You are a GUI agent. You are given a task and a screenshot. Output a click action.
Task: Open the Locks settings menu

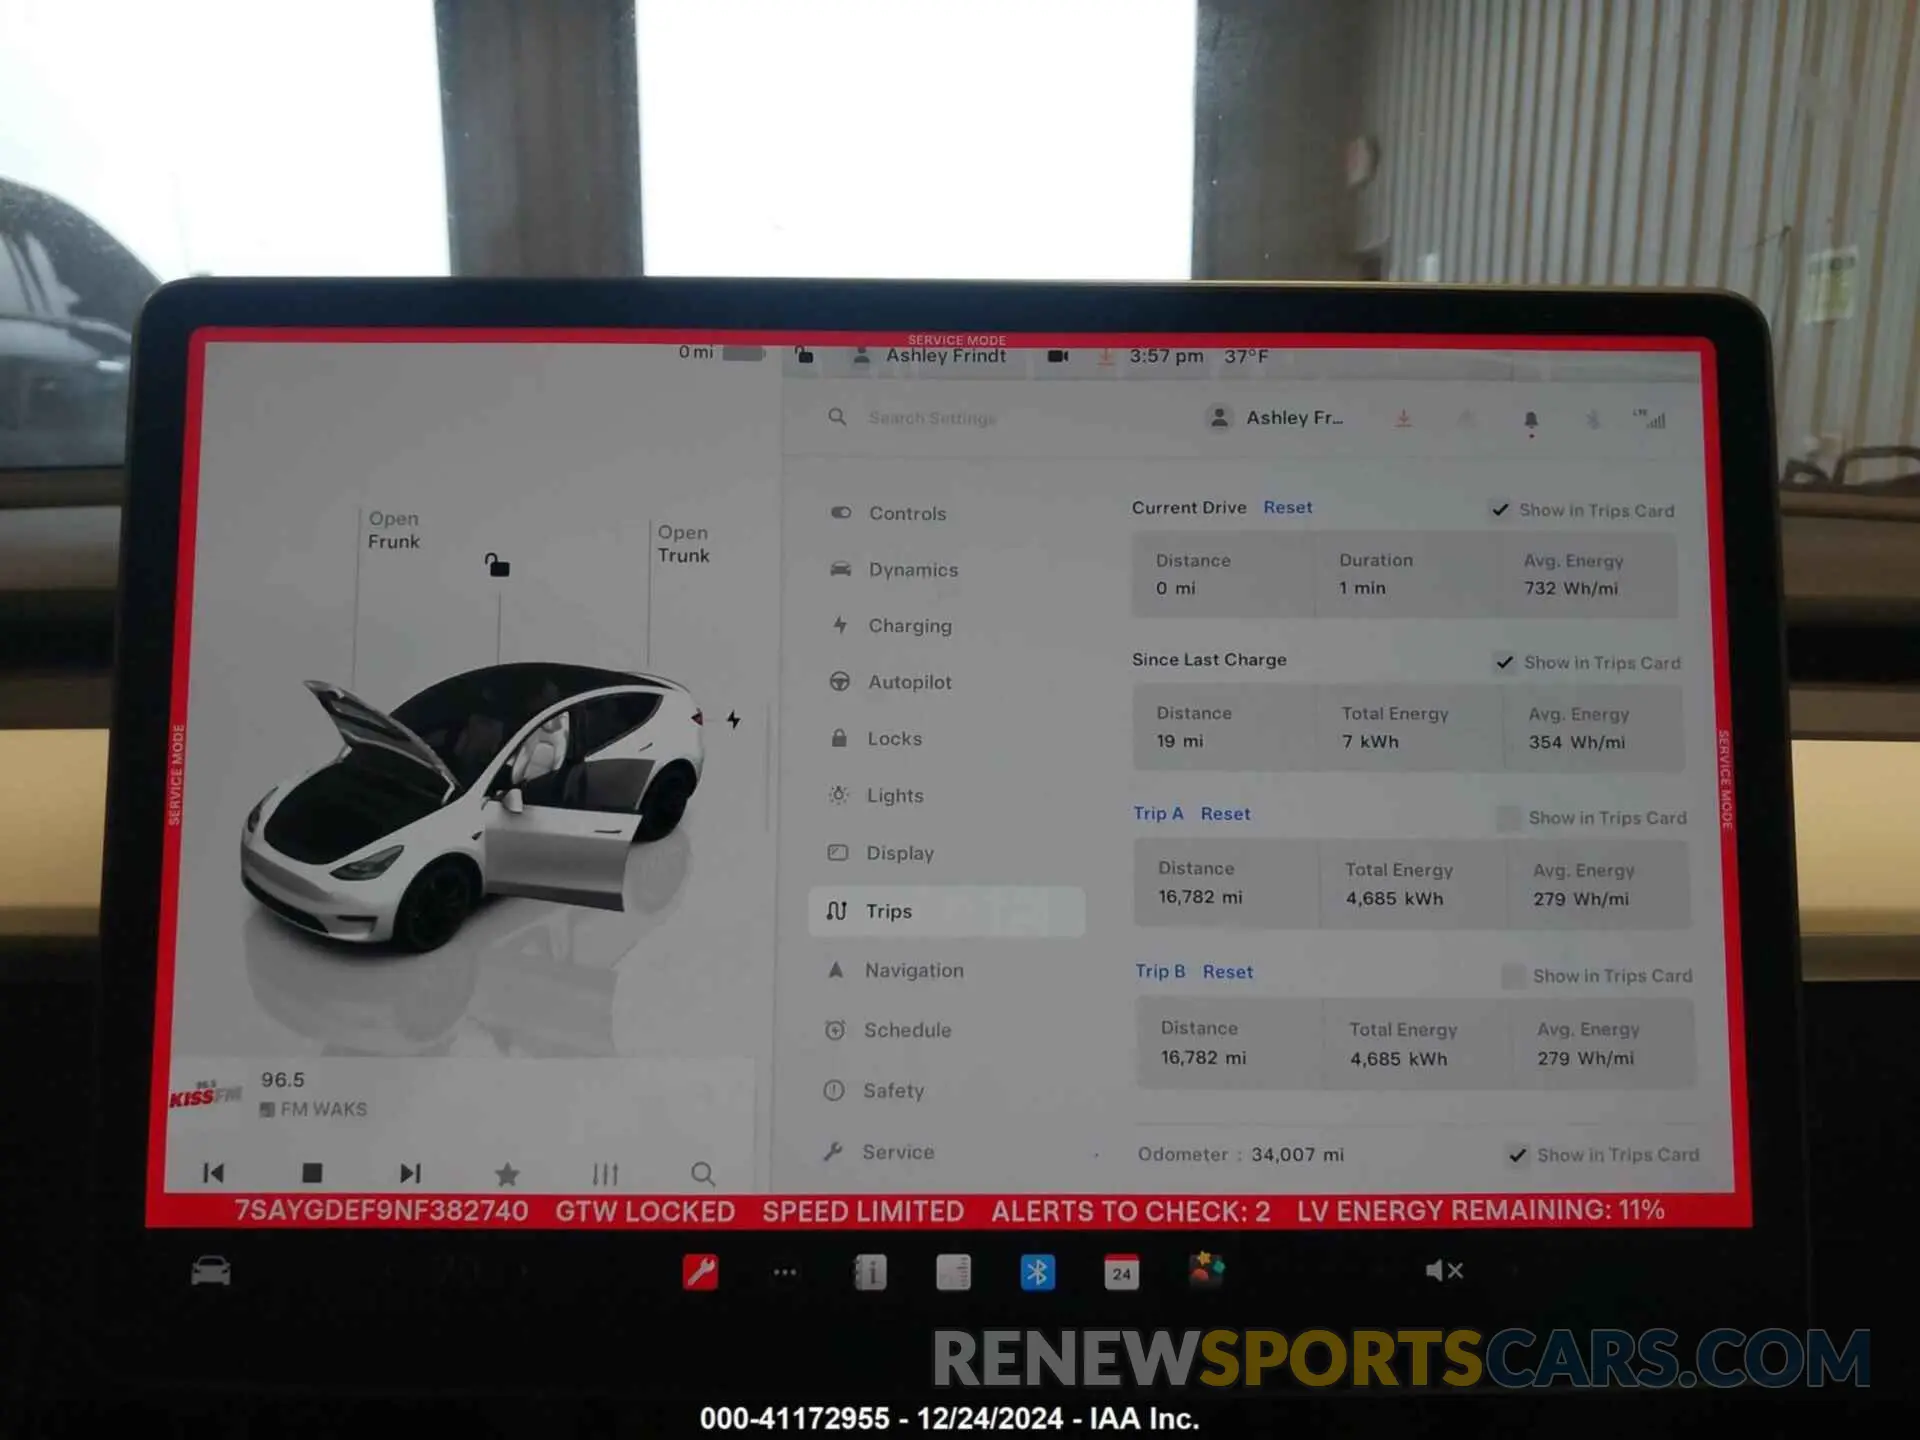click(876, 738)
